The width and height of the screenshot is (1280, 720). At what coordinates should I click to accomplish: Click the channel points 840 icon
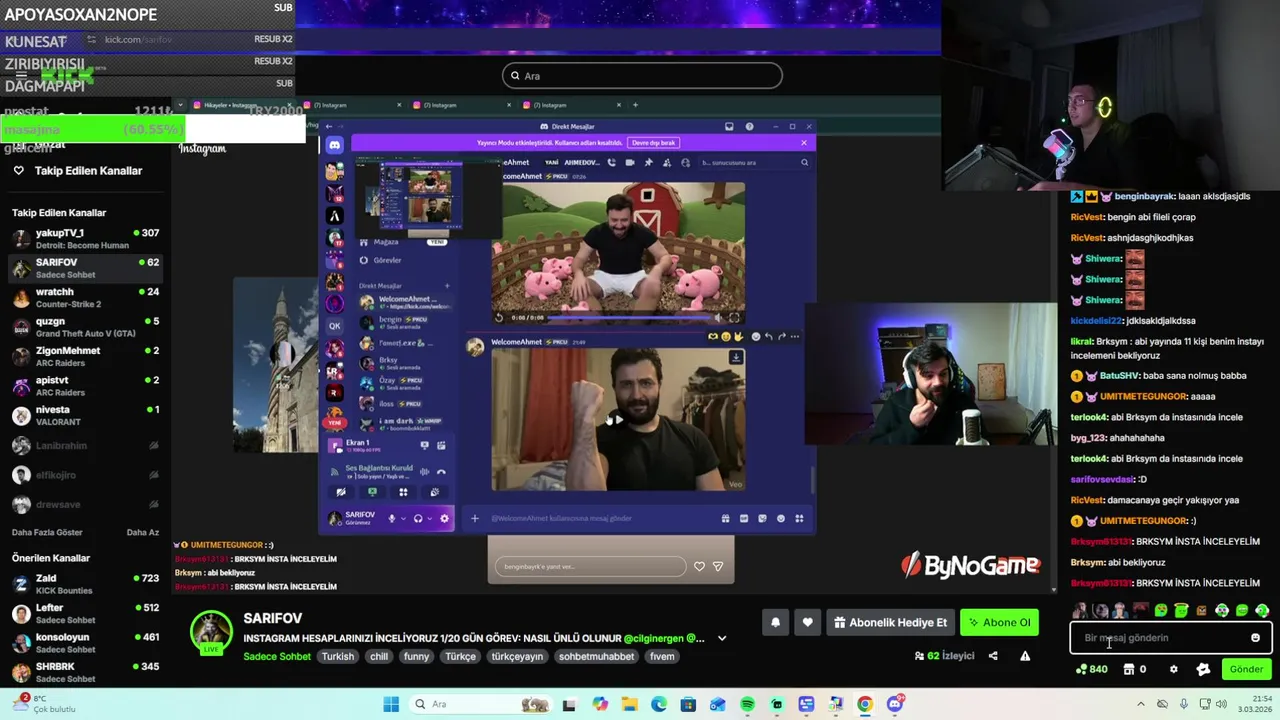(1081, 669)
